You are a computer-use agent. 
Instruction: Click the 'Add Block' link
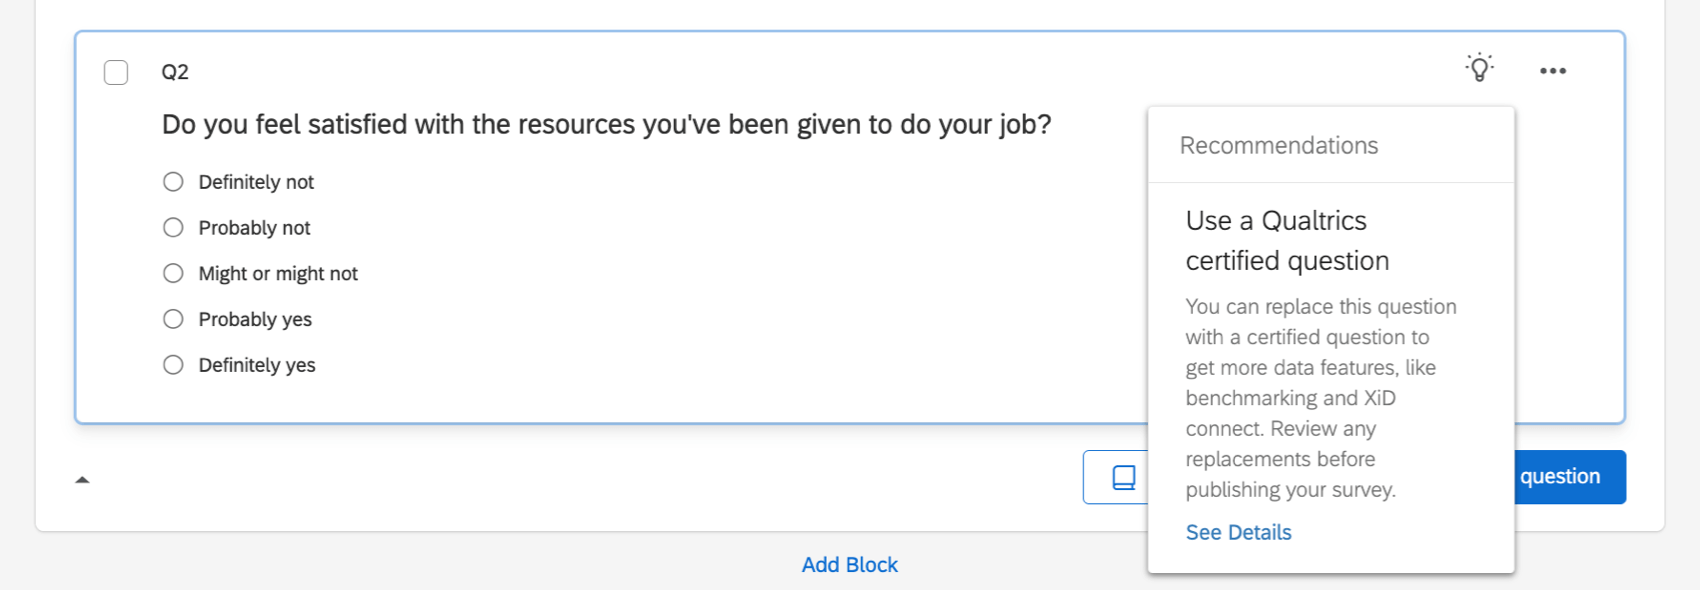tap(849, 564)
